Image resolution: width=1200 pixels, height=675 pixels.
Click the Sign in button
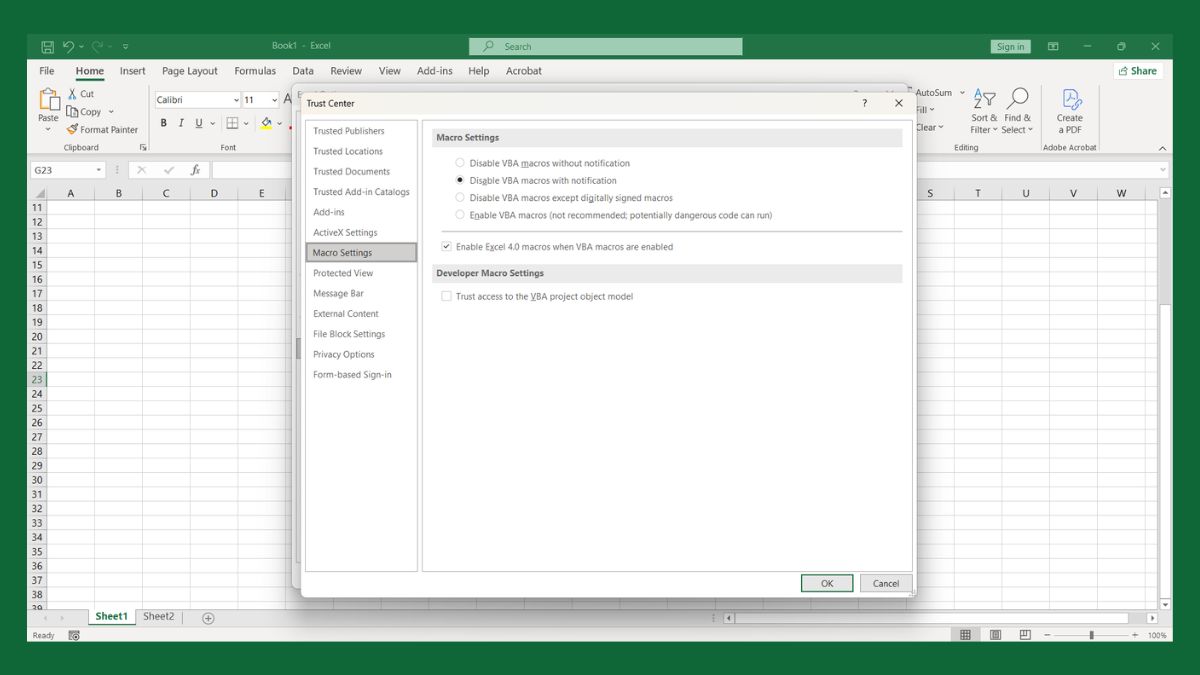1011,47
